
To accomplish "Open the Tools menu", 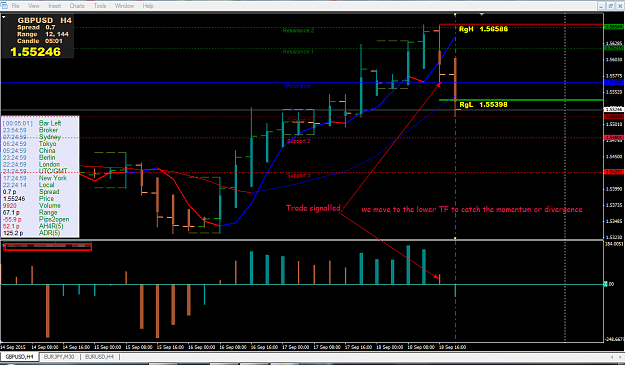I will (x=100, y=6).
